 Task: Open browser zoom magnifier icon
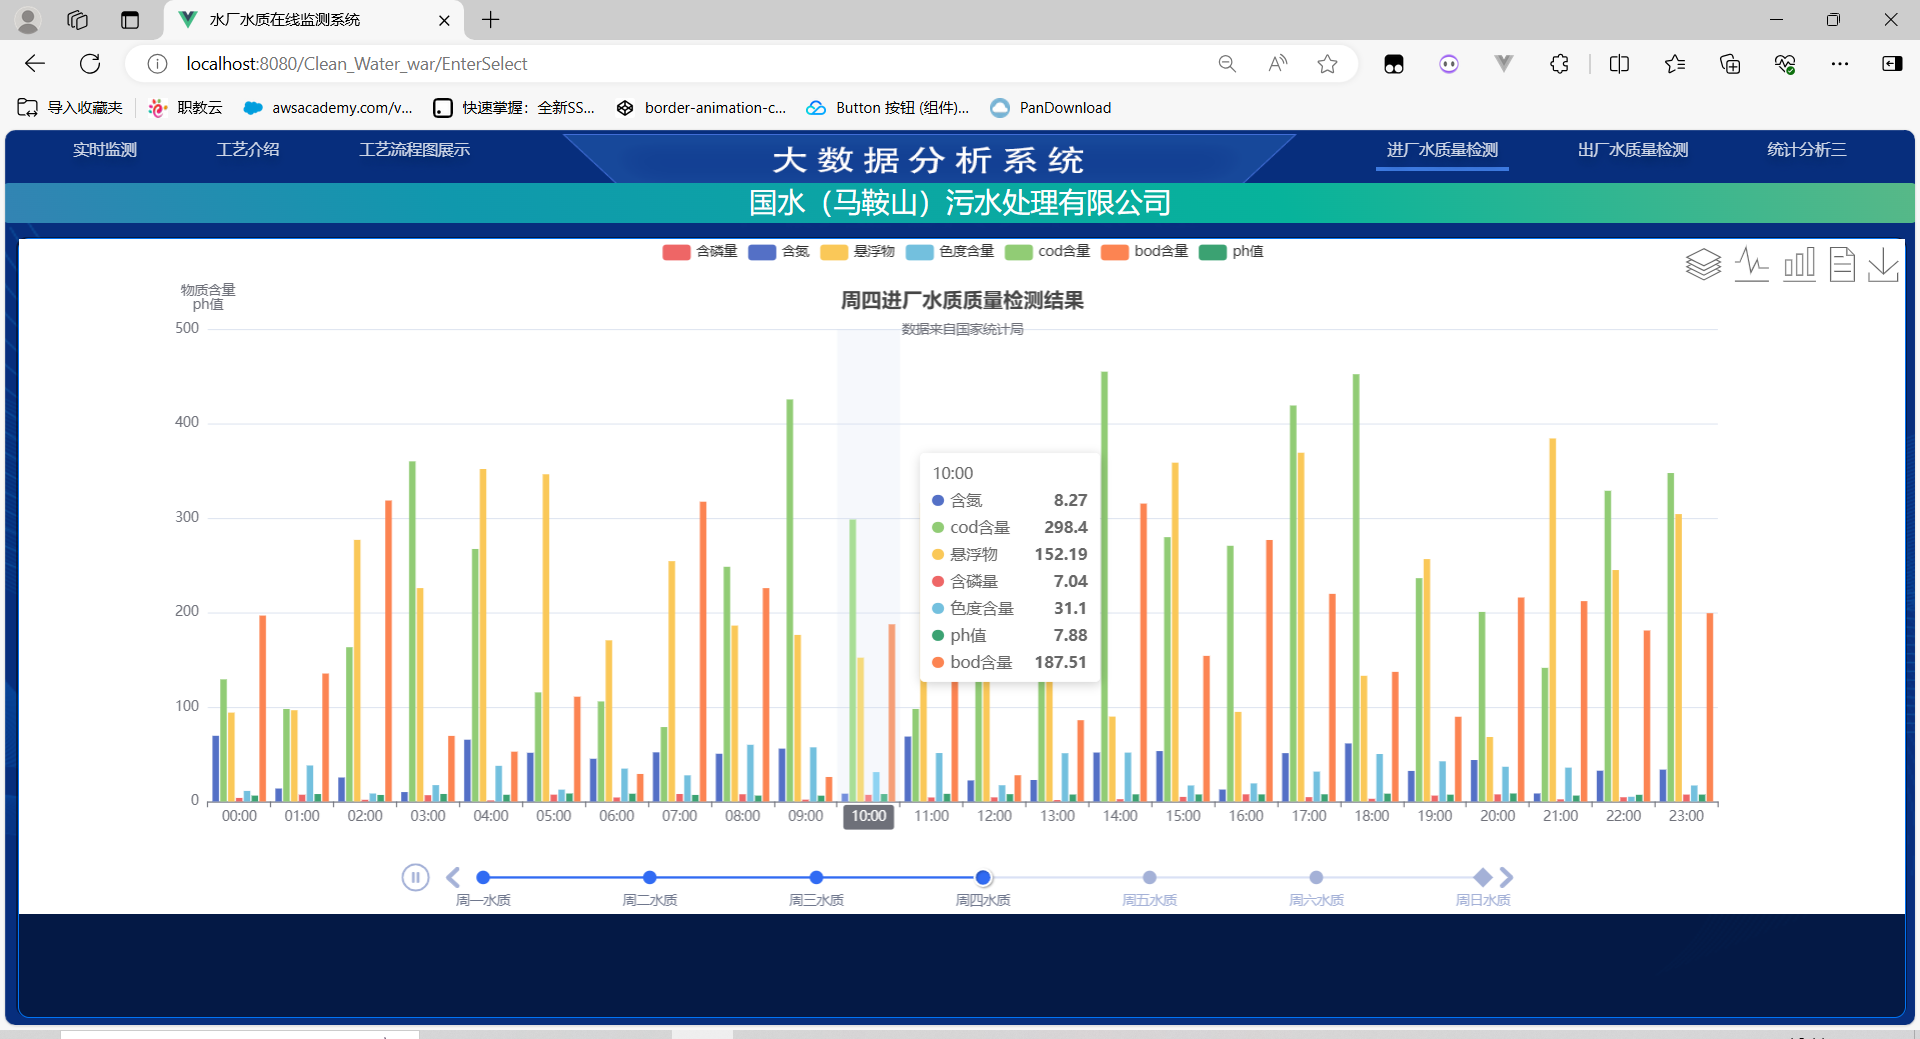tap(1227, 64)
